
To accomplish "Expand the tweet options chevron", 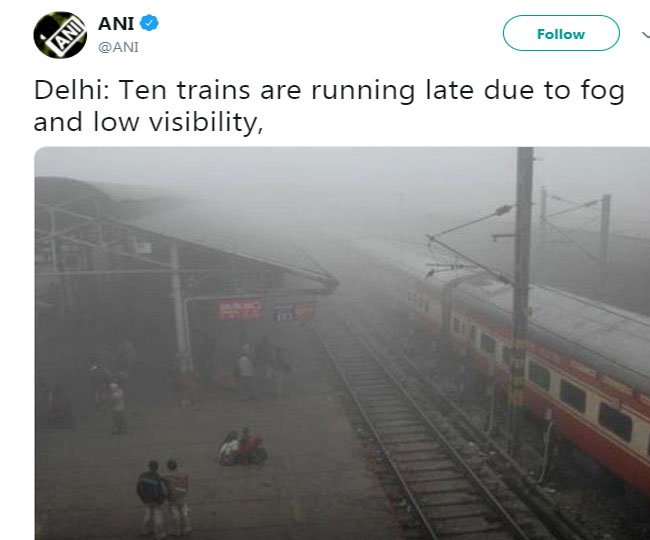I will click(646, 35).
